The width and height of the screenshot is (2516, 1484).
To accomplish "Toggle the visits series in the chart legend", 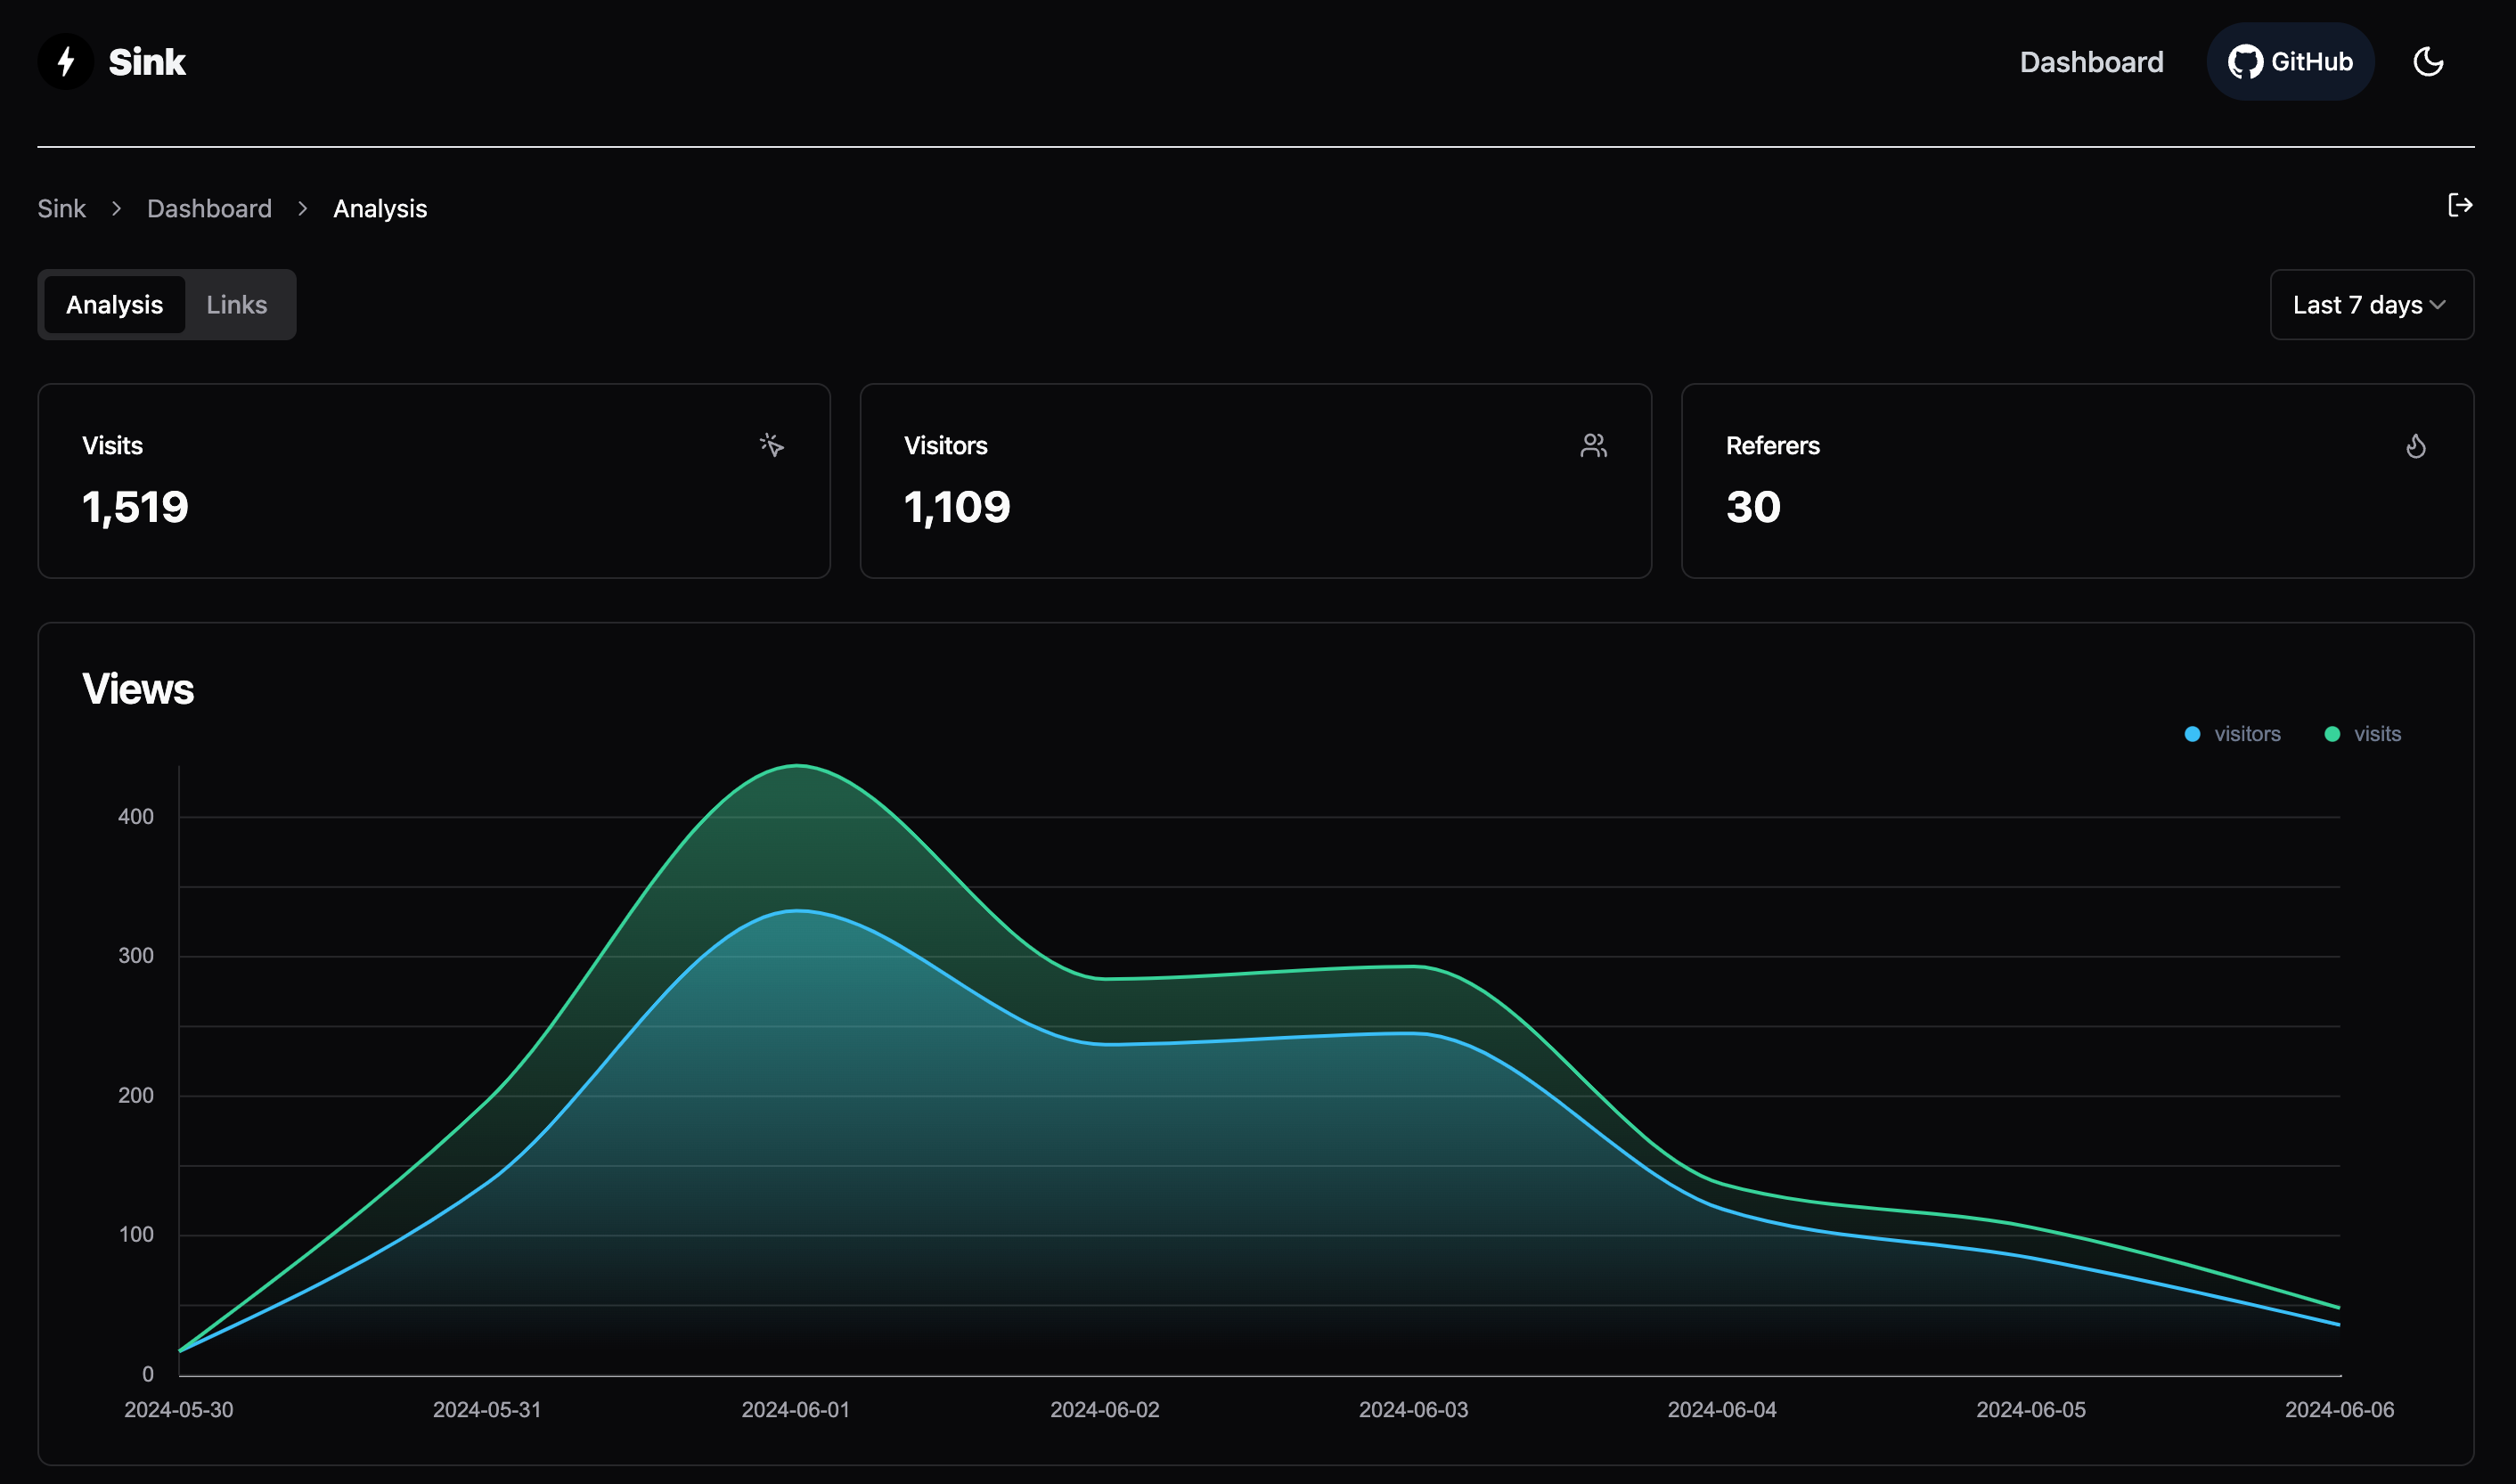I will (2362, 734).
